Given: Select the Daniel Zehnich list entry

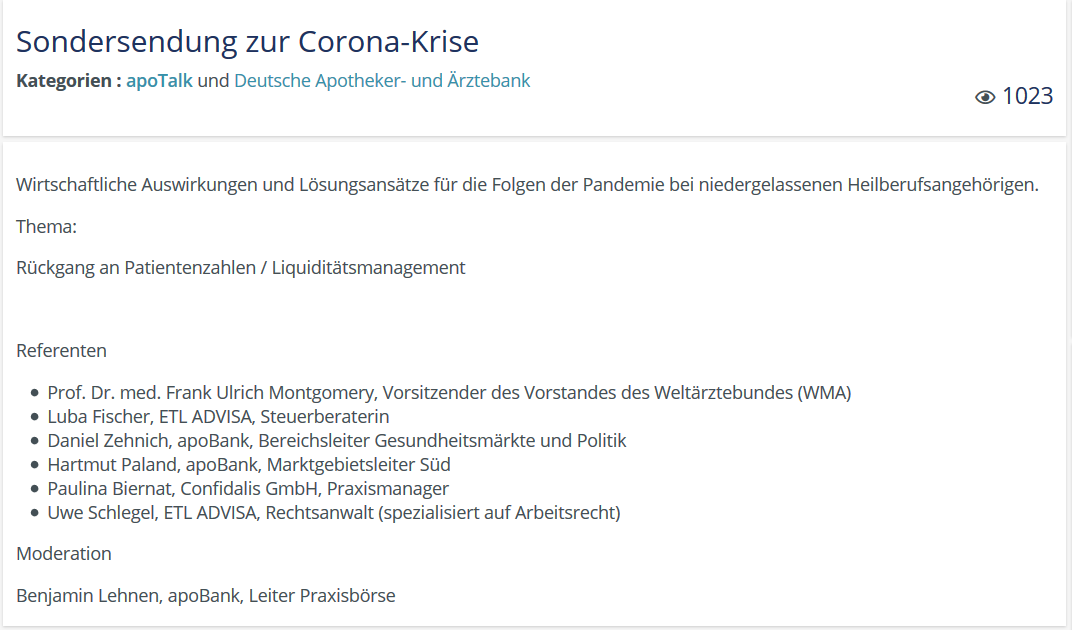Looking at the screenshot, I should 336,441.
